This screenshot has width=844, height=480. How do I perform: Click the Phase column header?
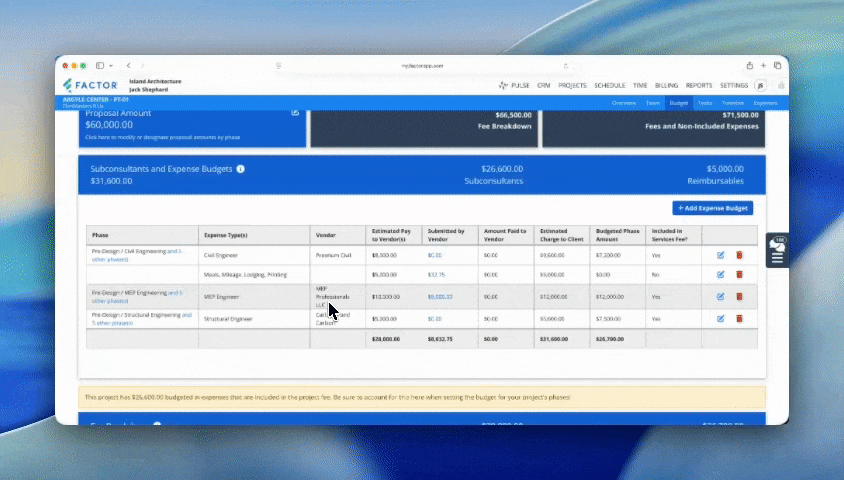[x=142, y=235]
